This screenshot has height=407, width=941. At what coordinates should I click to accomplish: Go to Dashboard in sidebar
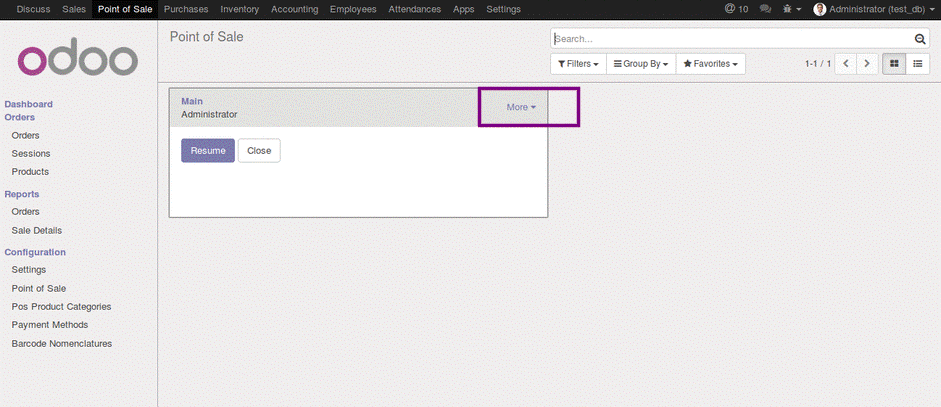pyautogui.click(x=29, y=104)
